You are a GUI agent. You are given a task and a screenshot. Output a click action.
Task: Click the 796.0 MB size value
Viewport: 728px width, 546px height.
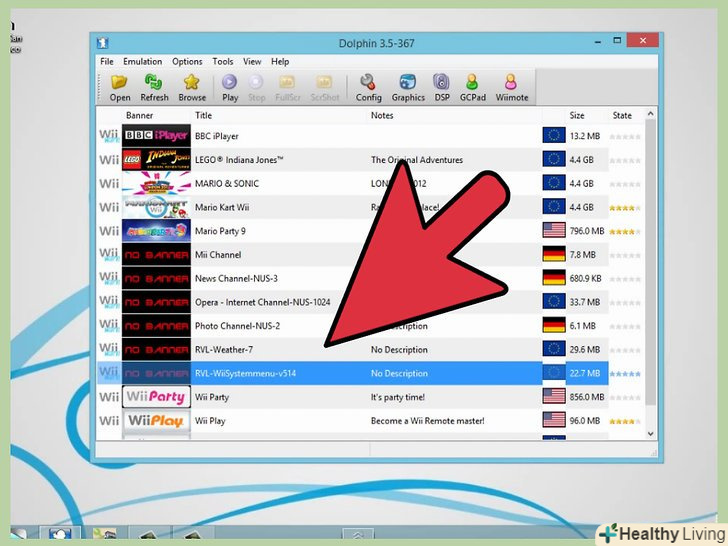click(x=587, y=231)
